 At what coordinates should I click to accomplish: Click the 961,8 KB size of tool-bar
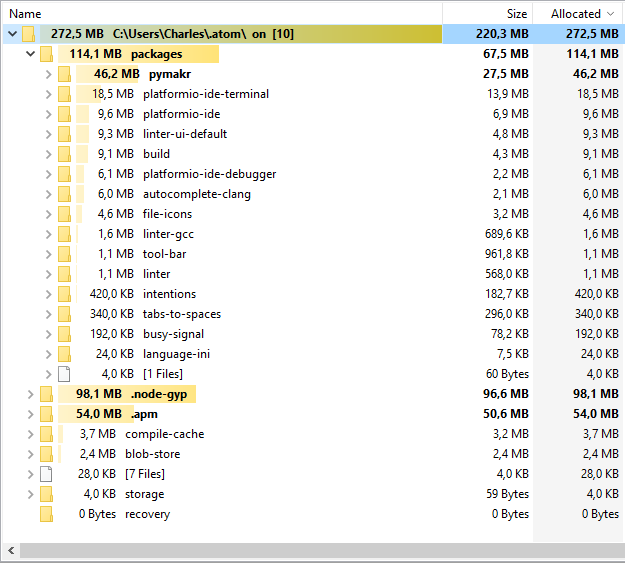(x=507, y=254)
